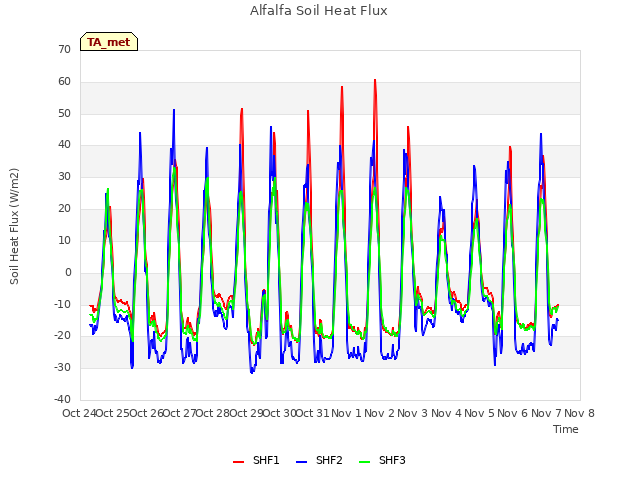Screen dimensions: 640x480
Task: Click the red SHF1 peak near 58 on Nov 1
Action: tap(342, 87)
